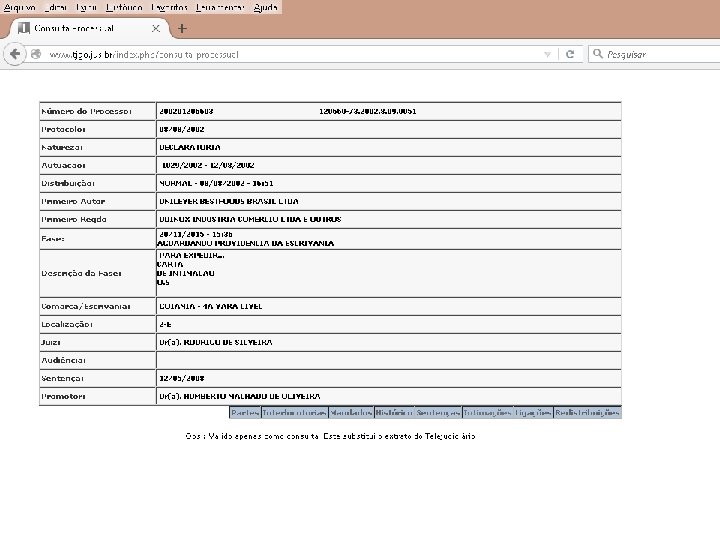Click the Comarca/Escrivania label

pyautogui.click(x=86, y=306)
